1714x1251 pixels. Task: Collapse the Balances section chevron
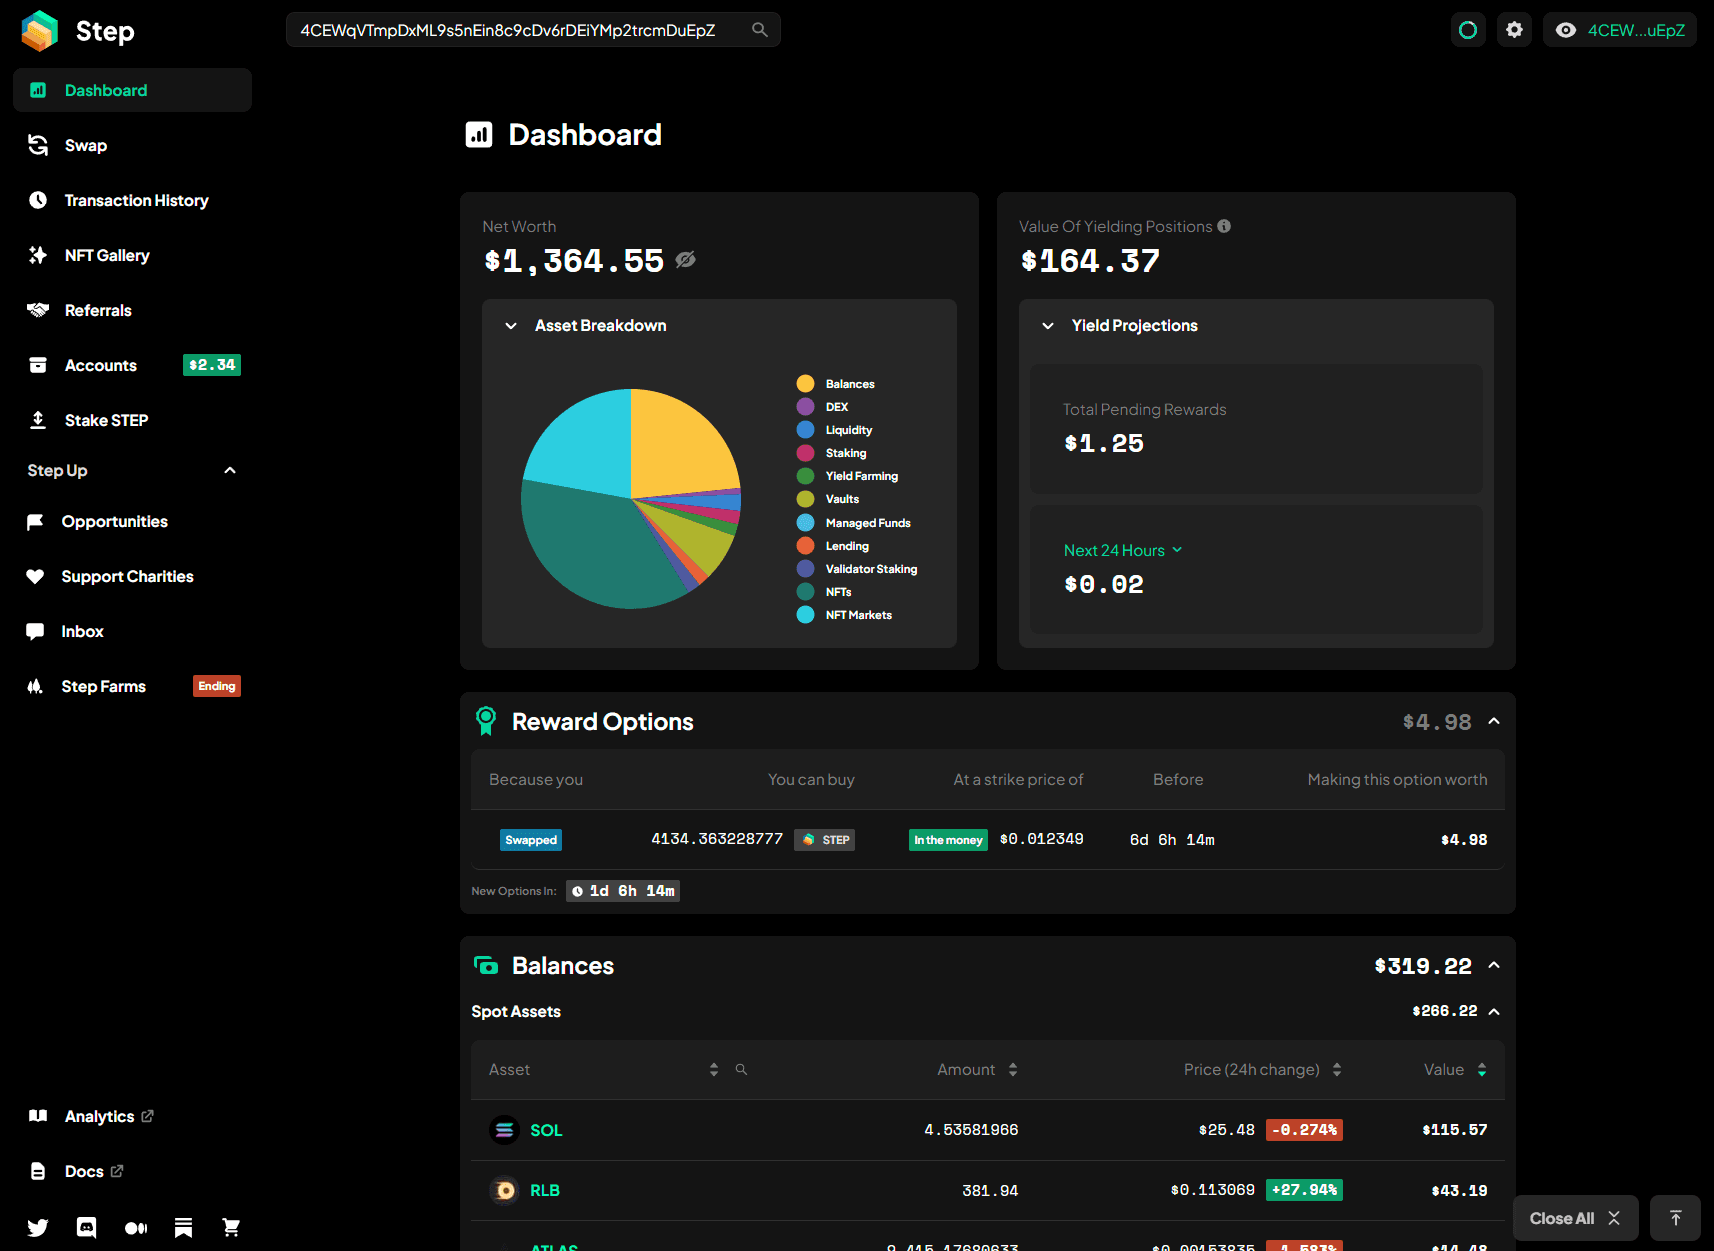(1494, 965)
